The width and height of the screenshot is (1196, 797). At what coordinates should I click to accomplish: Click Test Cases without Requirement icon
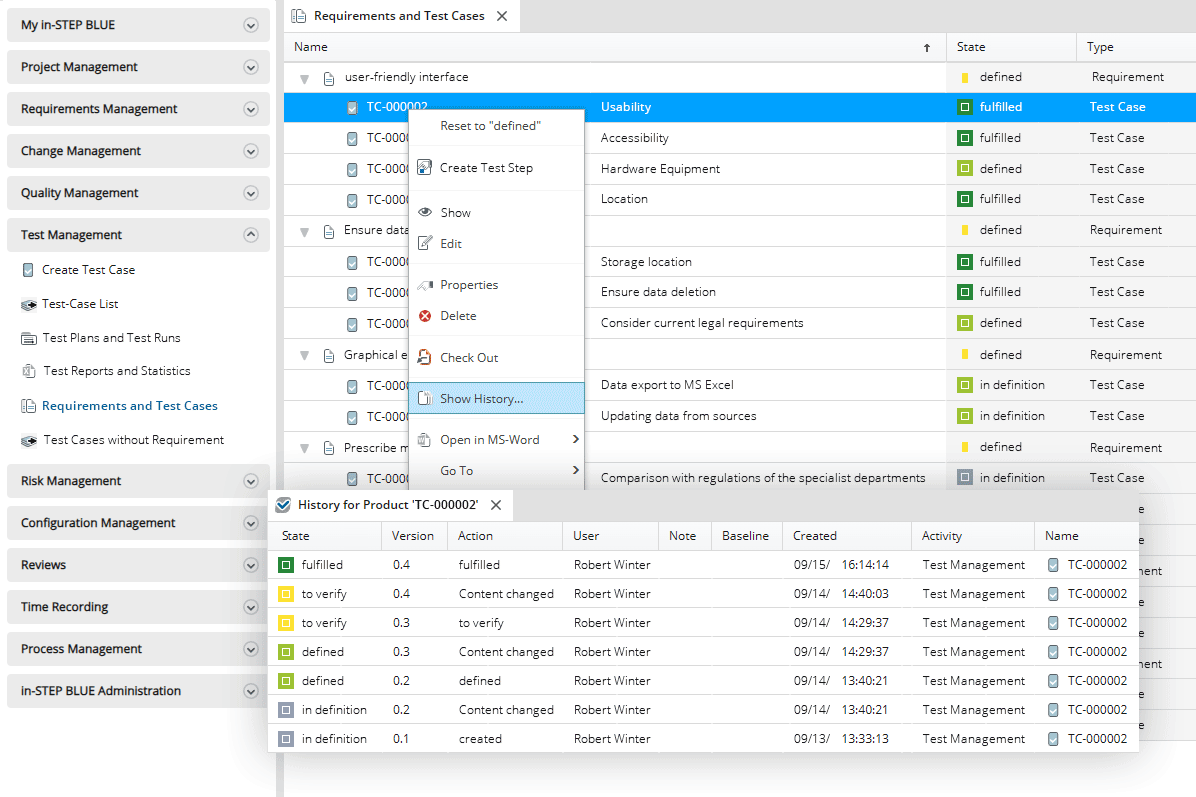28,440
